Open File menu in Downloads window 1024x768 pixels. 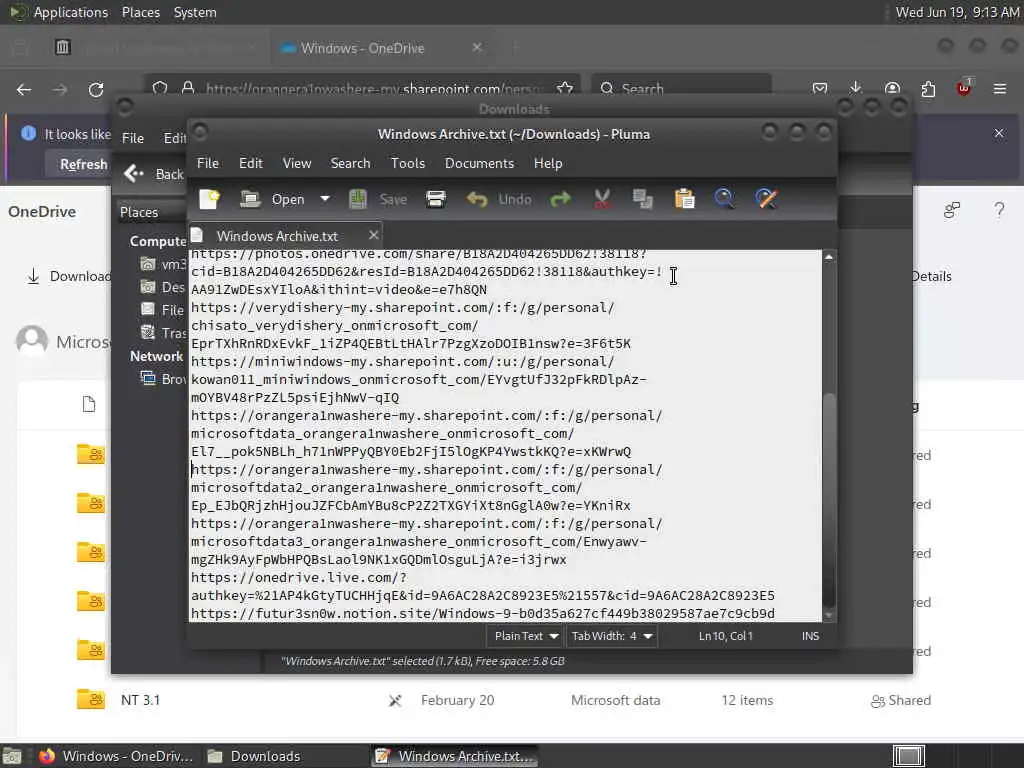pyautogui.click(x=133, y=138)
